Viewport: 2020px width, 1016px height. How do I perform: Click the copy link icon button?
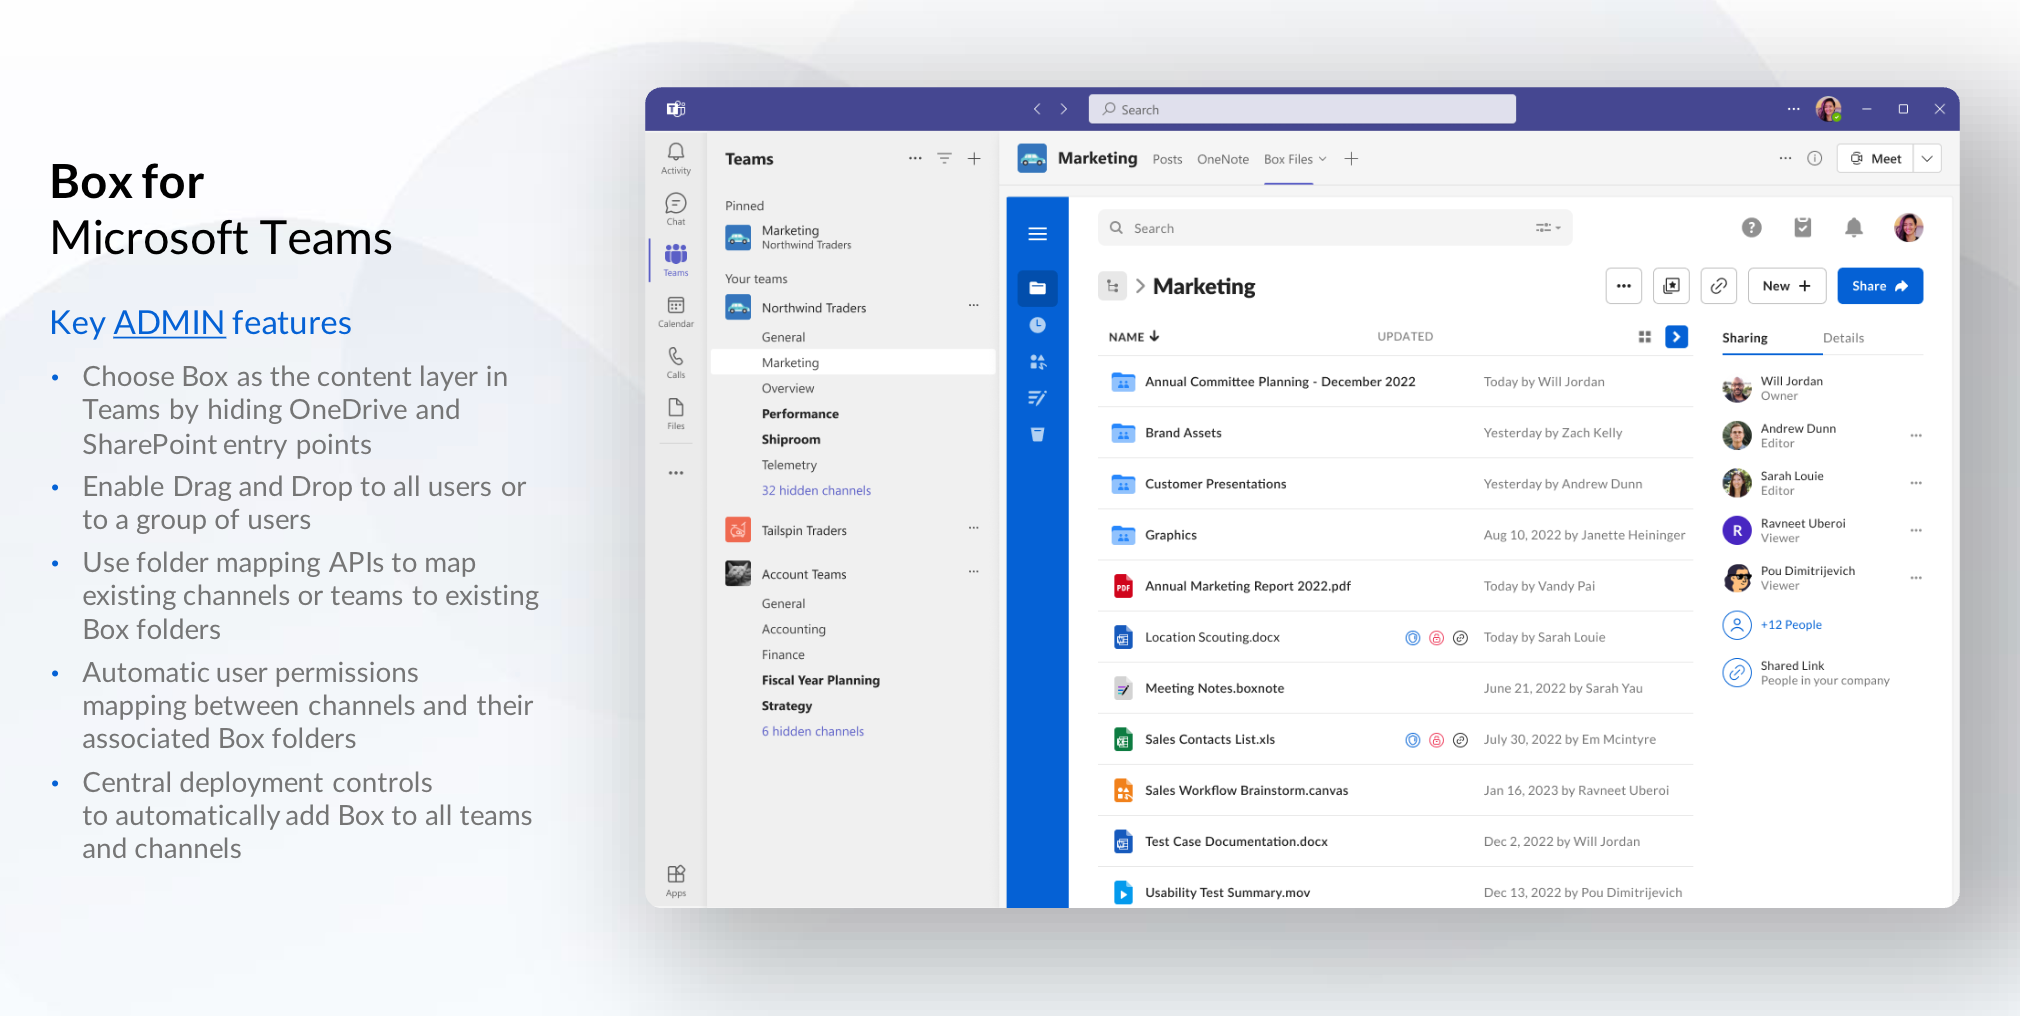pos(1719,286)
